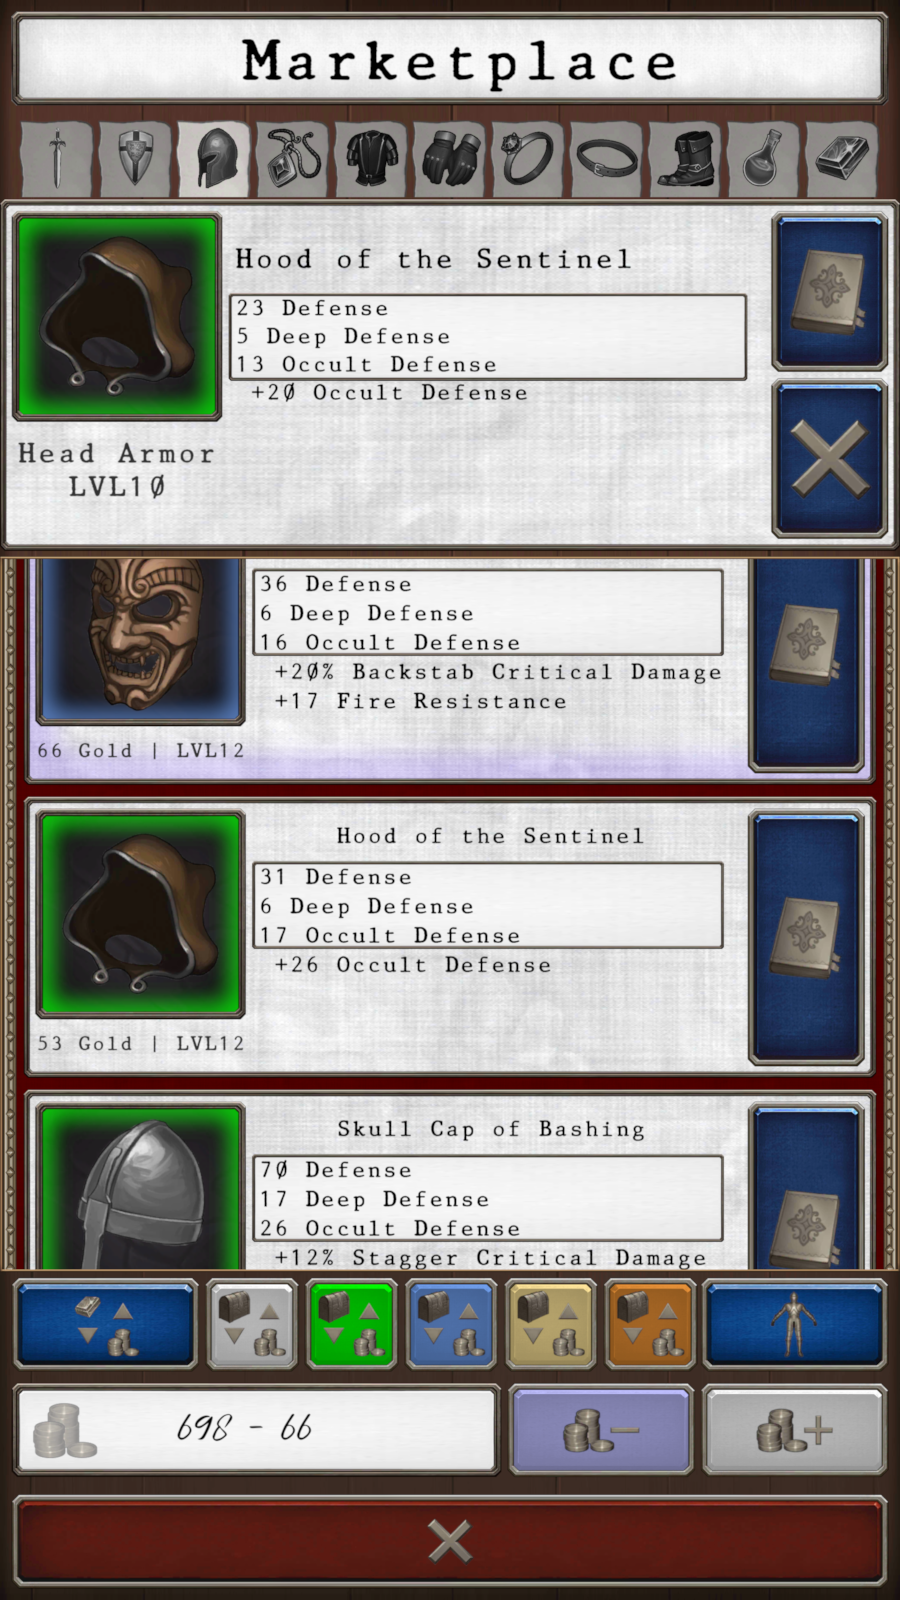The height and width of the screenshot is (1600, 900).
Task: Select the belt category icon
Action: [607, 158]
